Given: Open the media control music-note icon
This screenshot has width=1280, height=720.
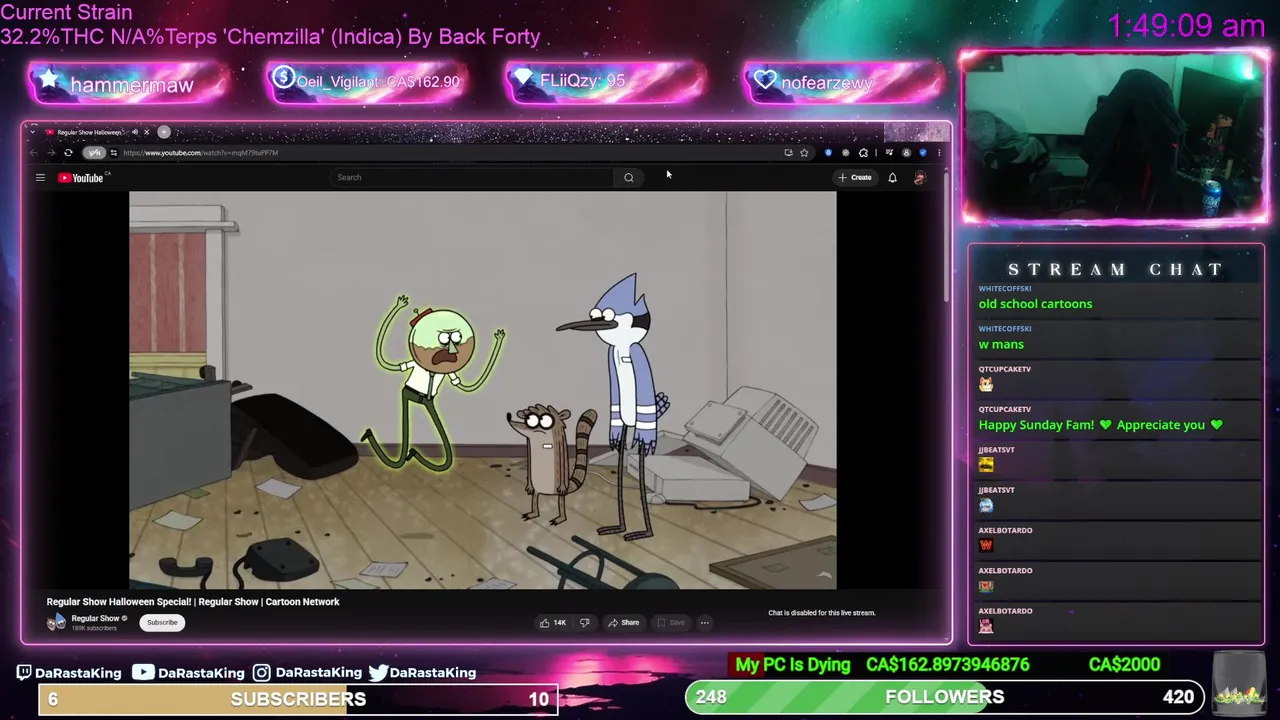Looking at the screenshot, I should pos(888,153).
